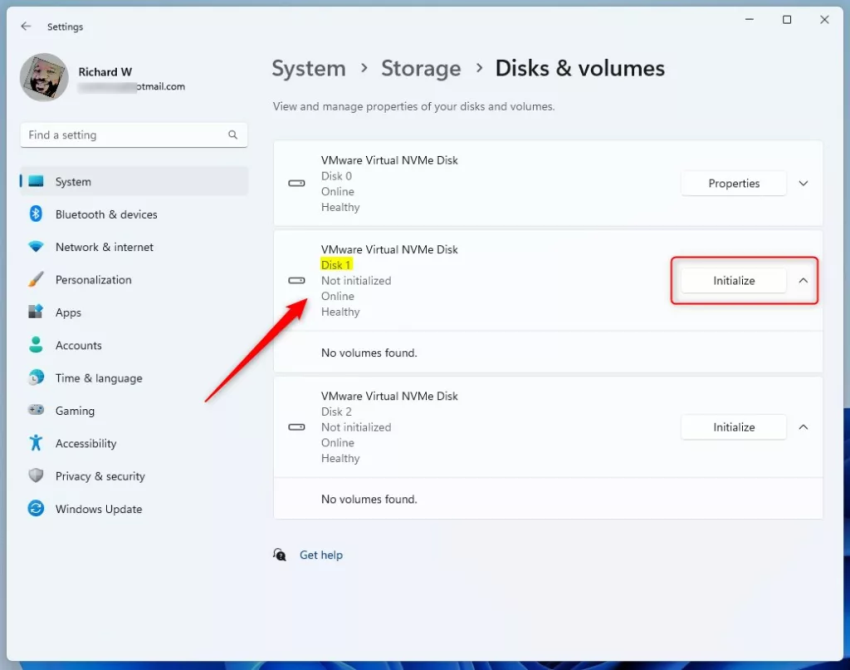Select the Personalization paintbrush icon

click(x=36, y=280)
